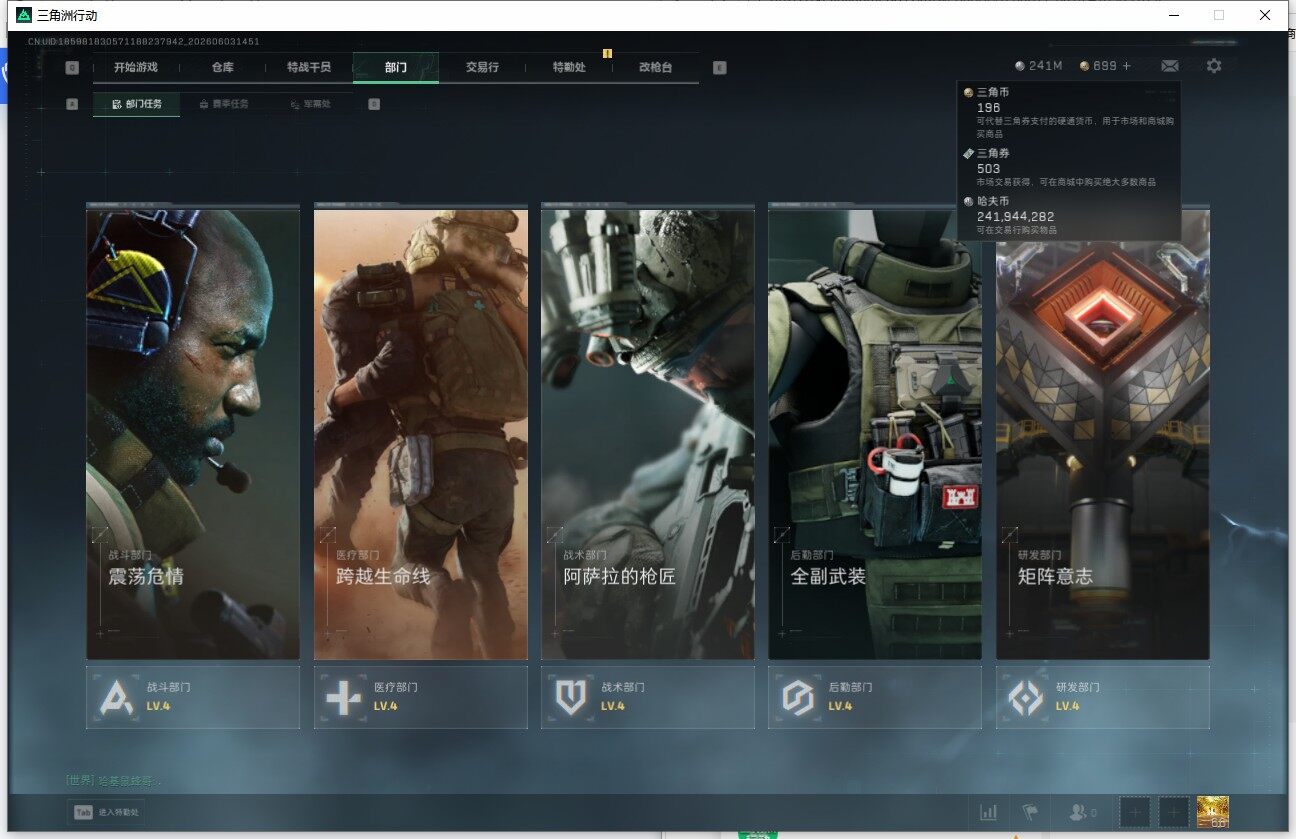Click 医疗部门 LV.4 level panel
The image size is (1296, 839).
(x=421, y=697)
